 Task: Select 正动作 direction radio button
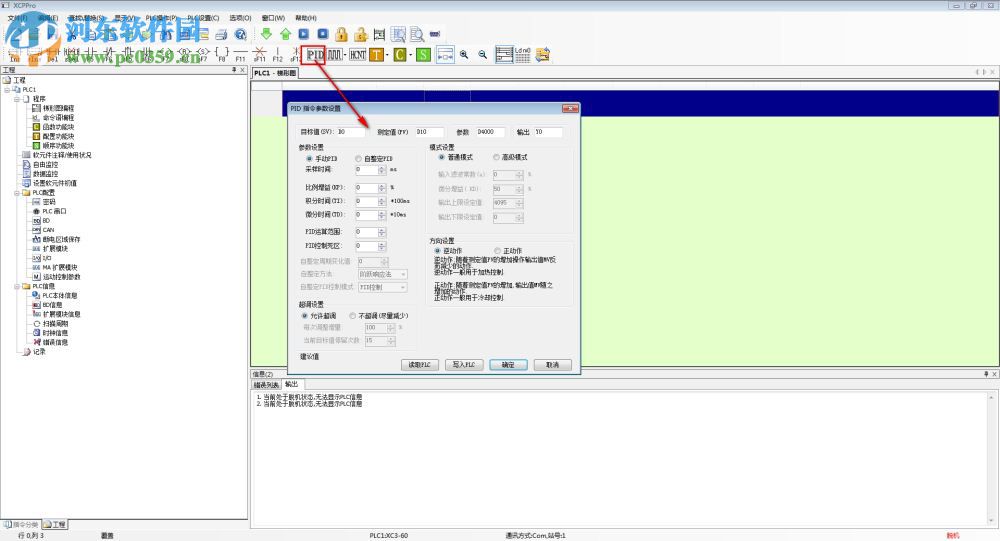497,251
